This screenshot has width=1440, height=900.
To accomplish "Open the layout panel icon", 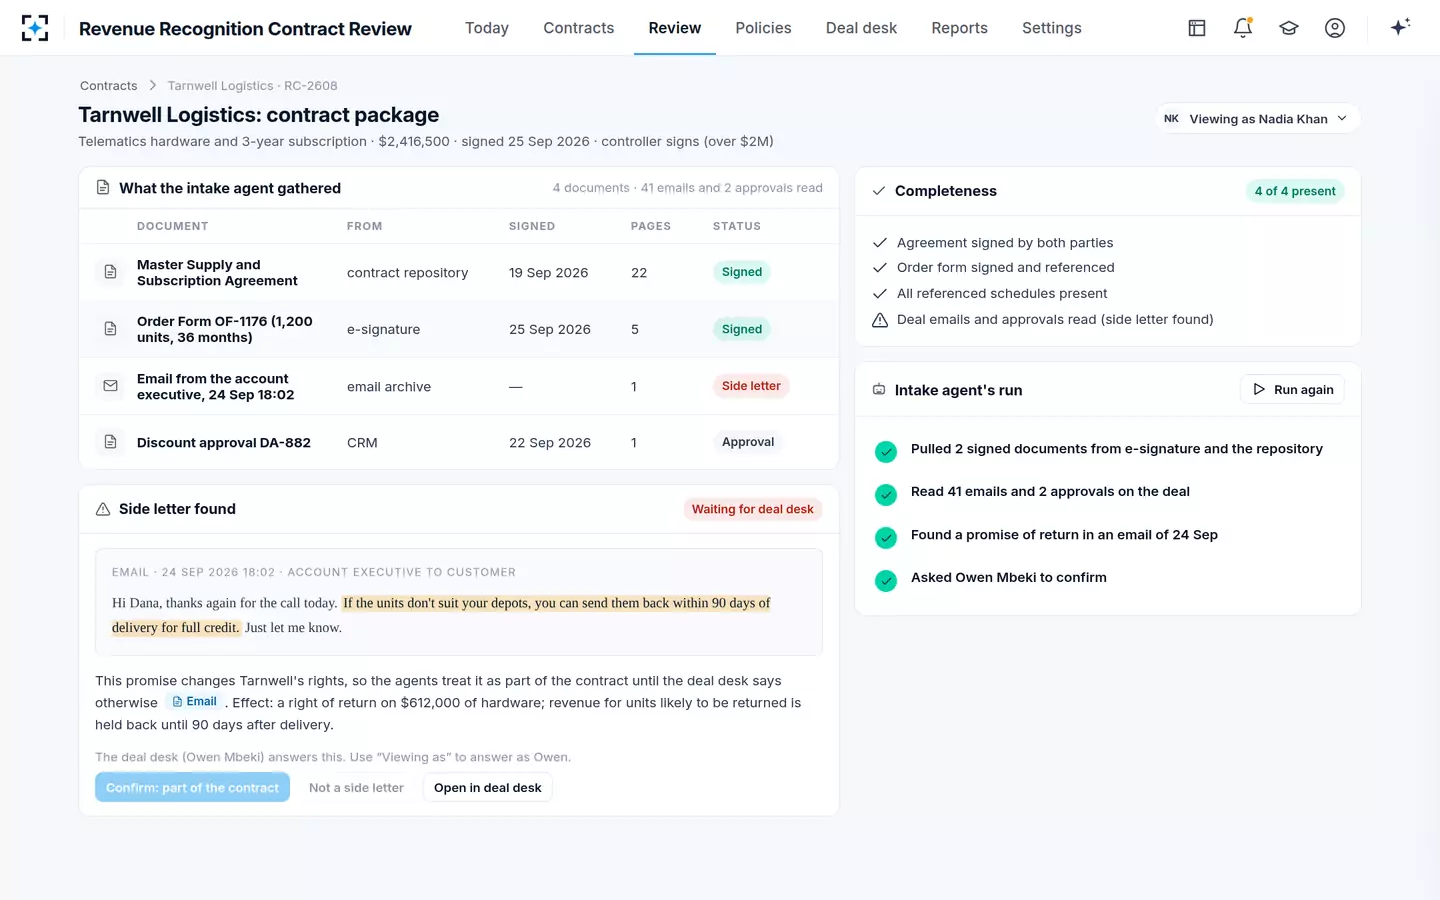I will pos(1197,28).
